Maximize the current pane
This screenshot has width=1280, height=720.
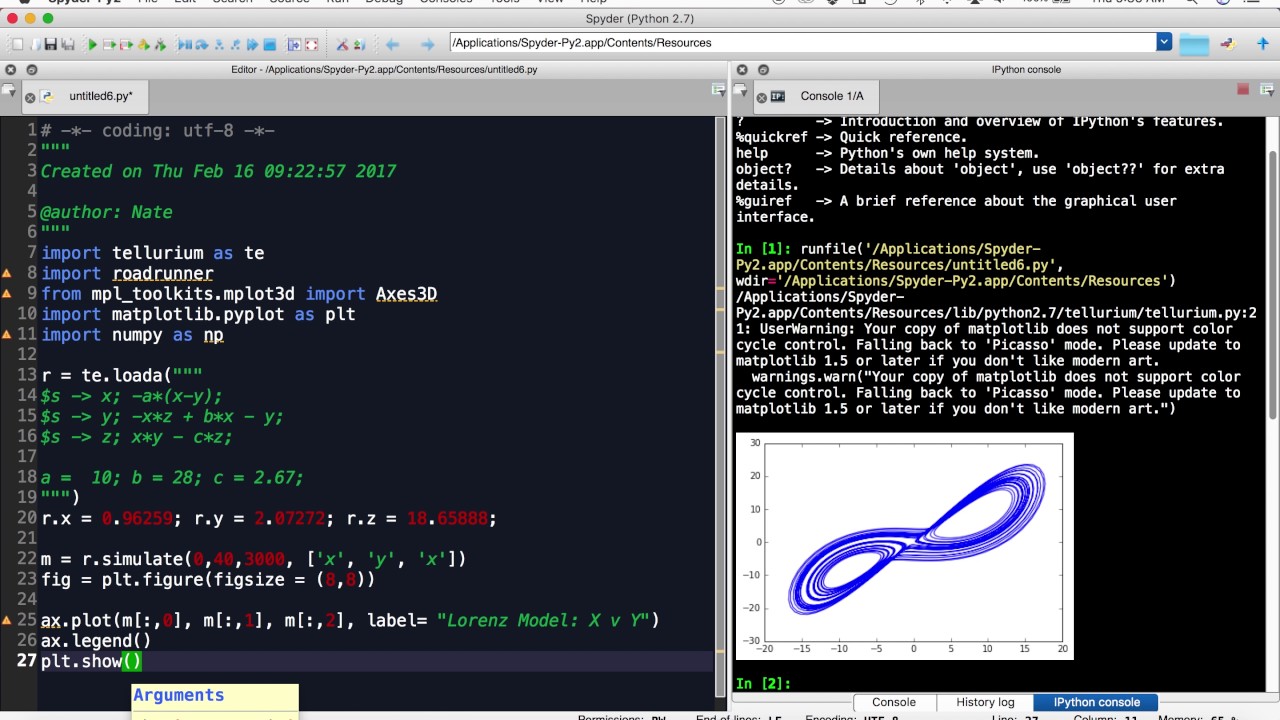point(294,44)
